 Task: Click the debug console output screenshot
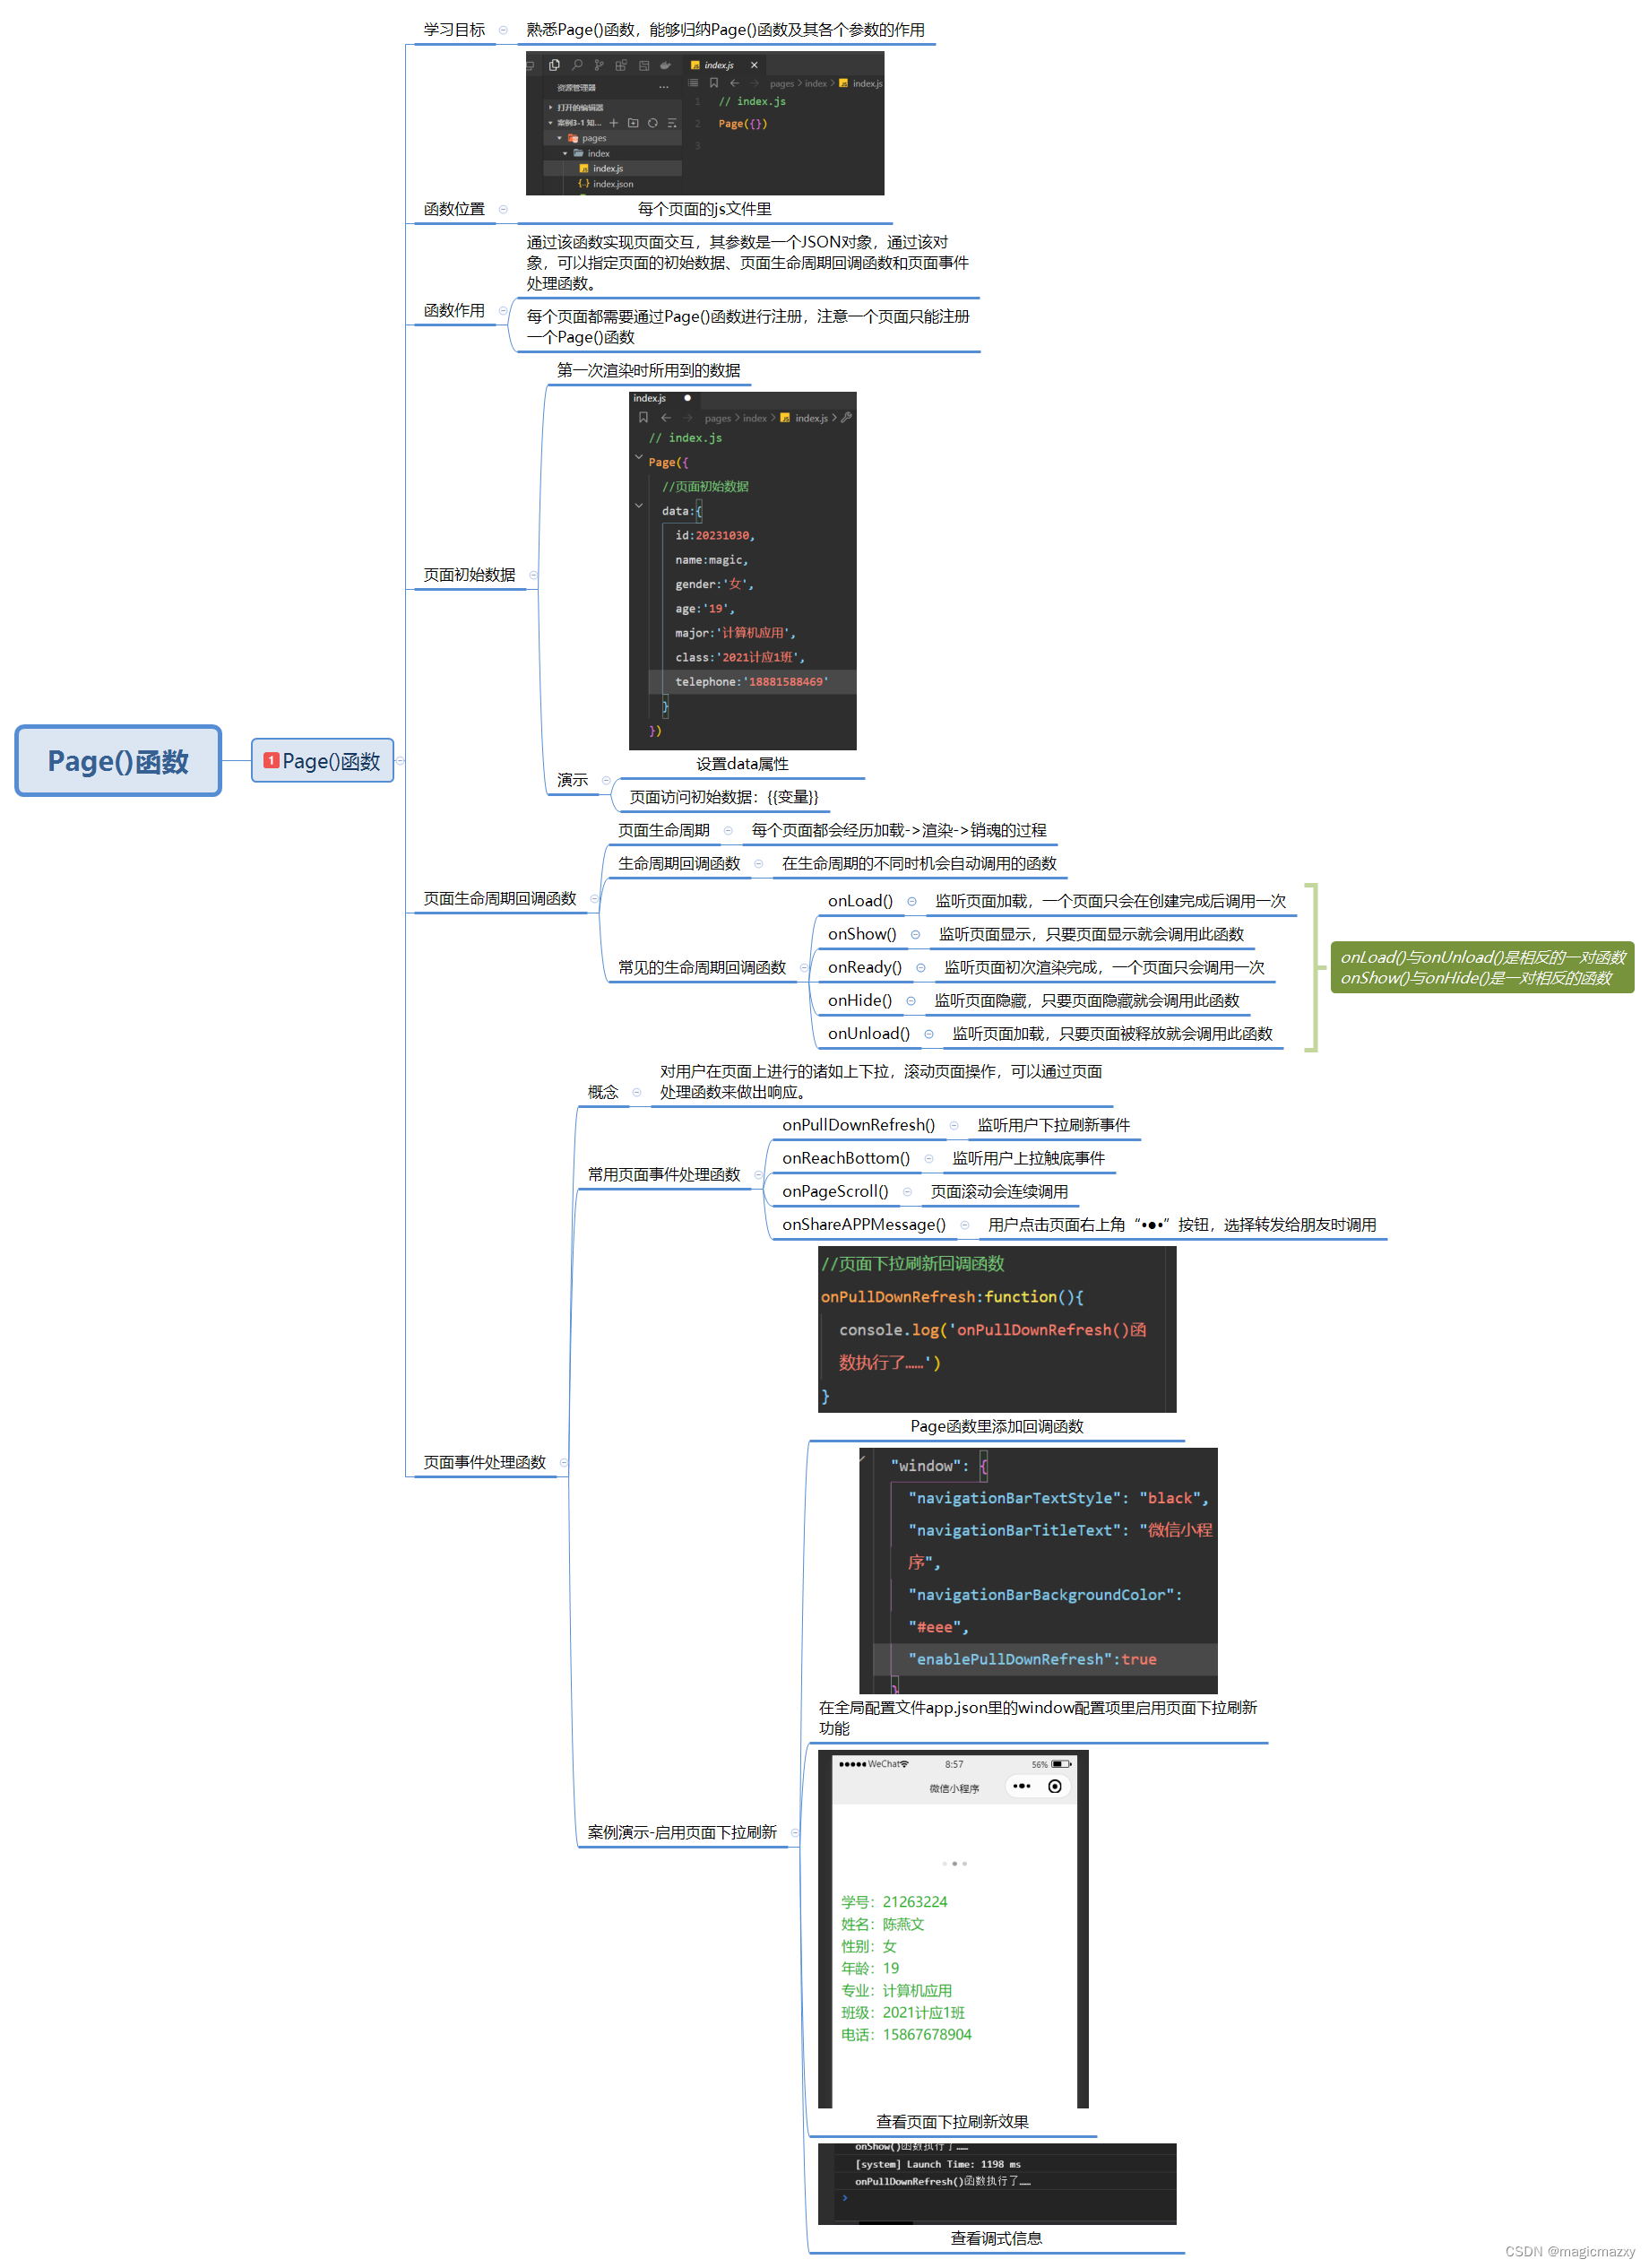click(997, 2184)
